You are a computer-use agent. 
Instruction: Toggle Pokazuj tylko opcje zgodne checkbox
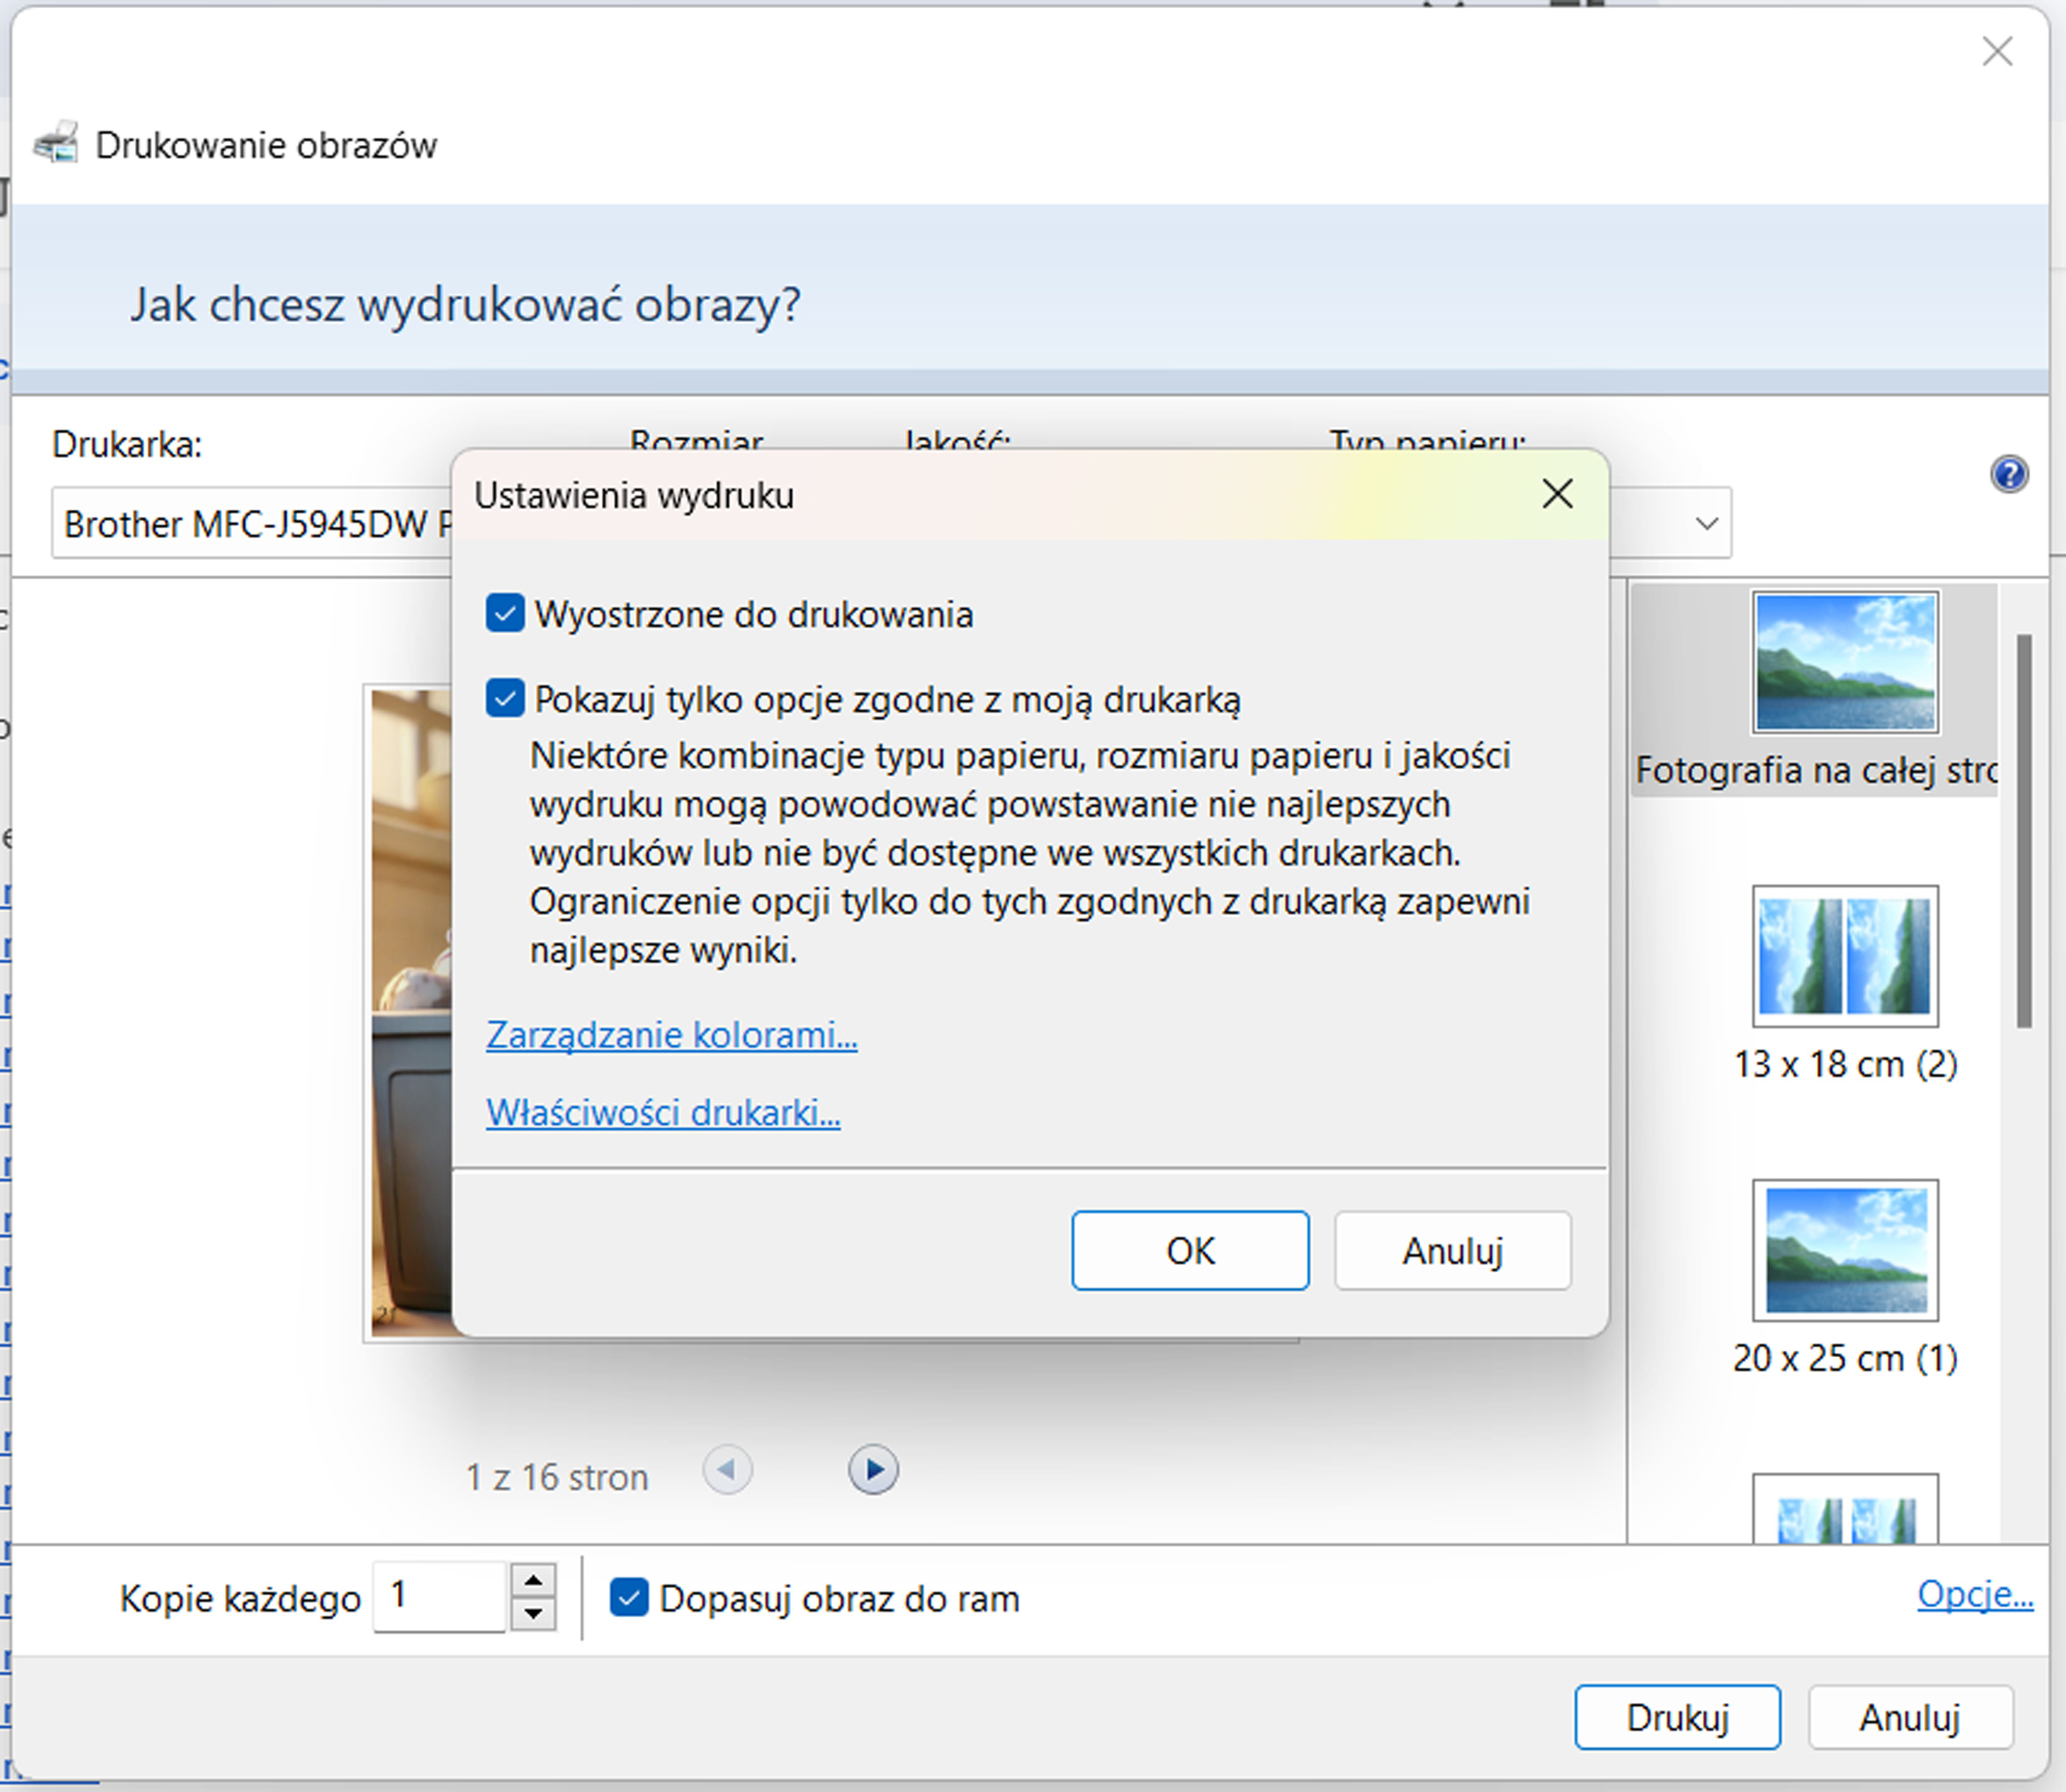point(505,698)
